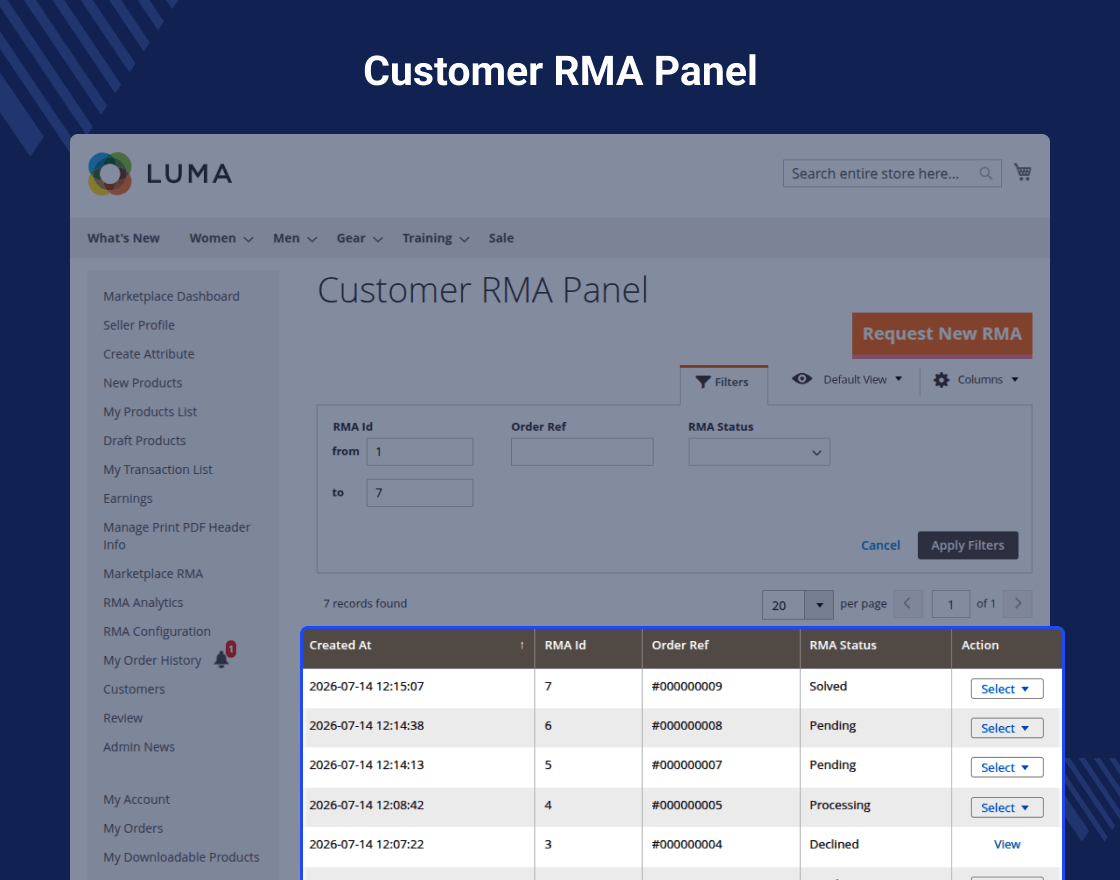Image resolution: width=1120 pixels, height=880 pixels.
Task: Open the RMA Status filter dropdown
Action: click(x=759, y=452)
